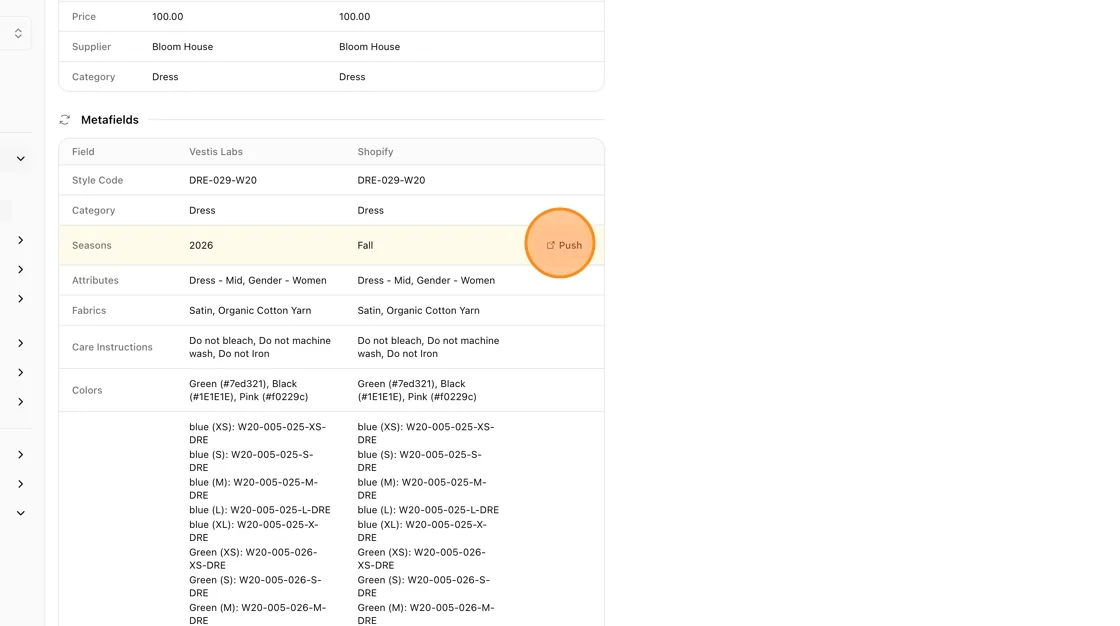Select the Price row label
The height and width of the screenshot is (626, 1120).
(84, 16)
